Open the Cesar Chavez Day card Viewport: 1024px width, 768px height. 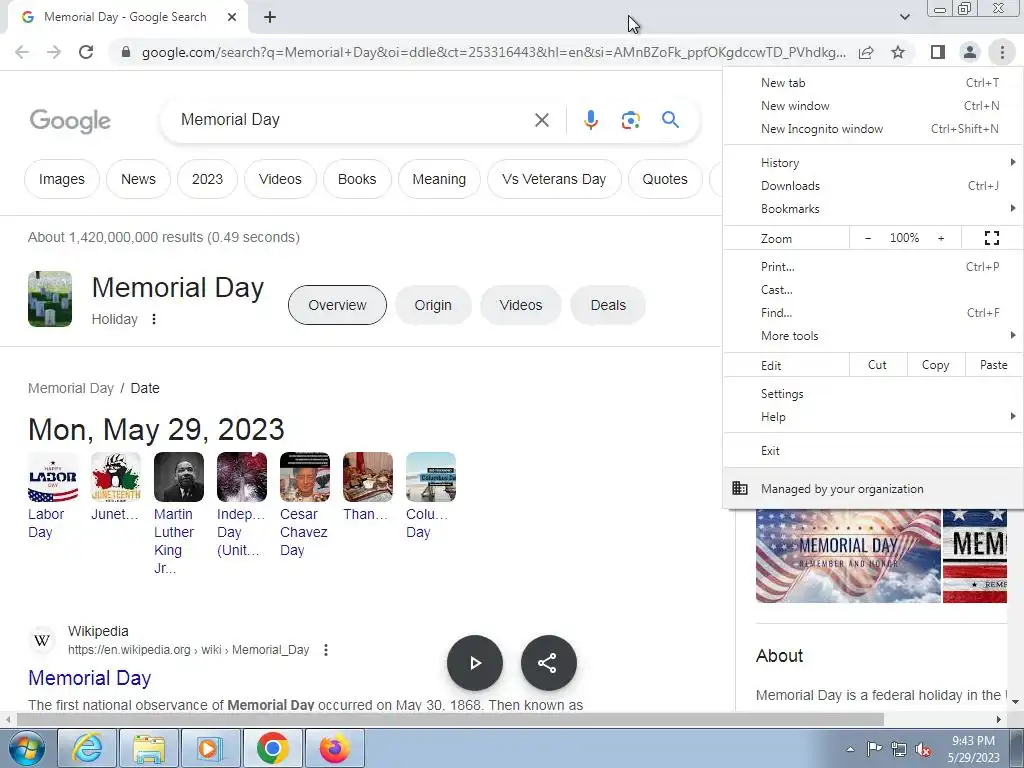(304, 505)
